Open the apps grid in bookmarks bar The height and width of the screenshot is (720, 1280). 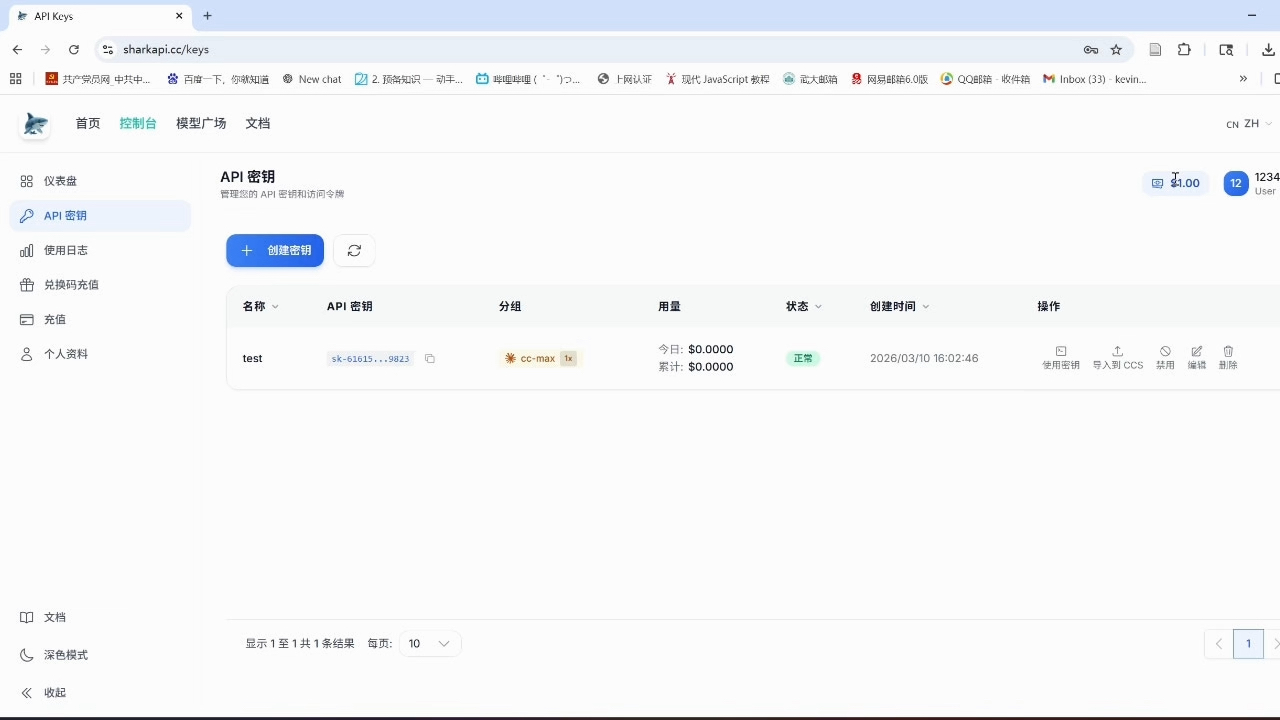click(x=15, y=79)
